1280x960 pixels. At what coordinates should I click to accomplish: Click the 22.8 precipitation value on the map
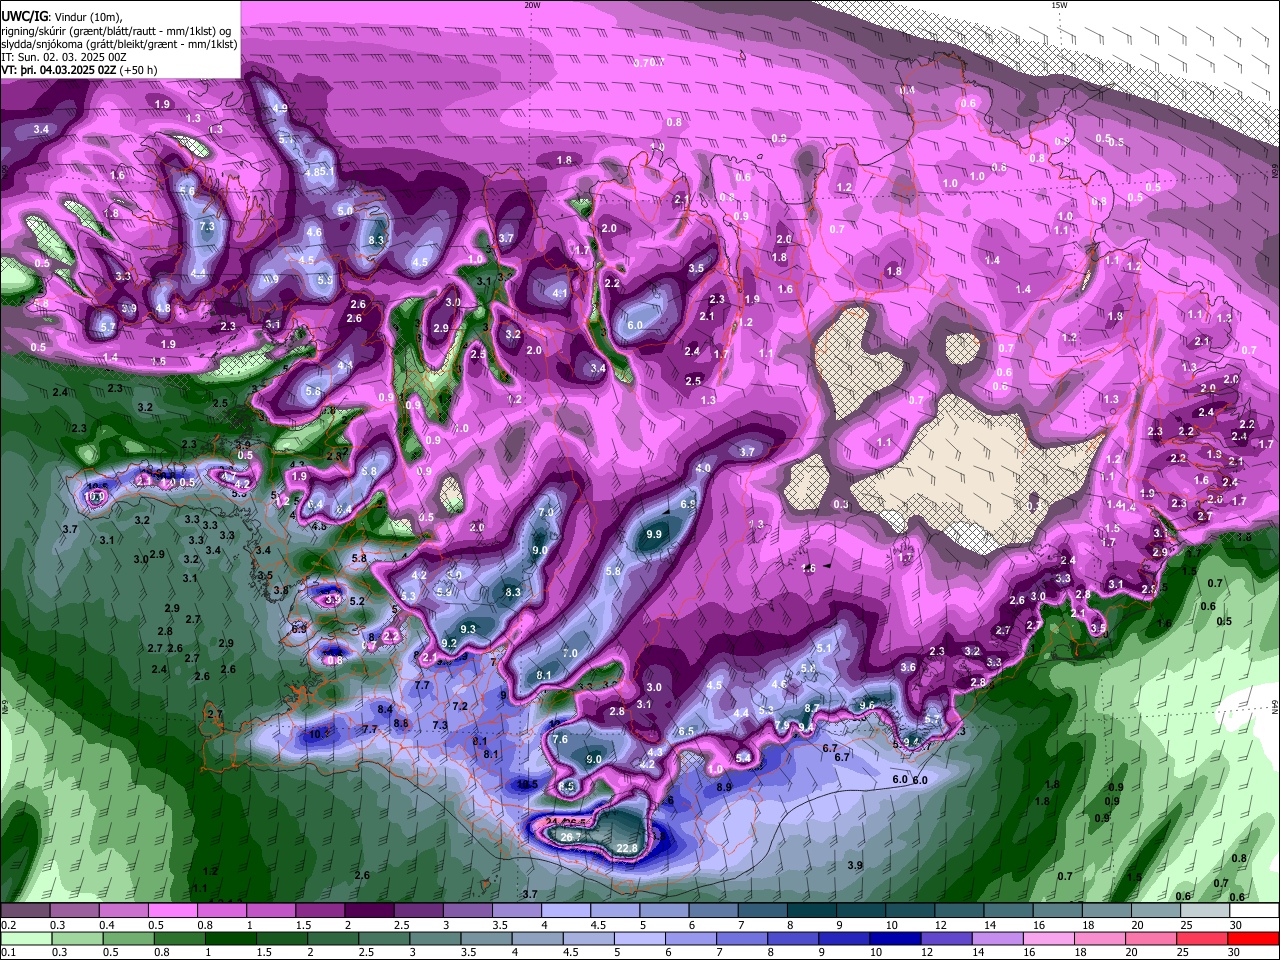[627, 849]
